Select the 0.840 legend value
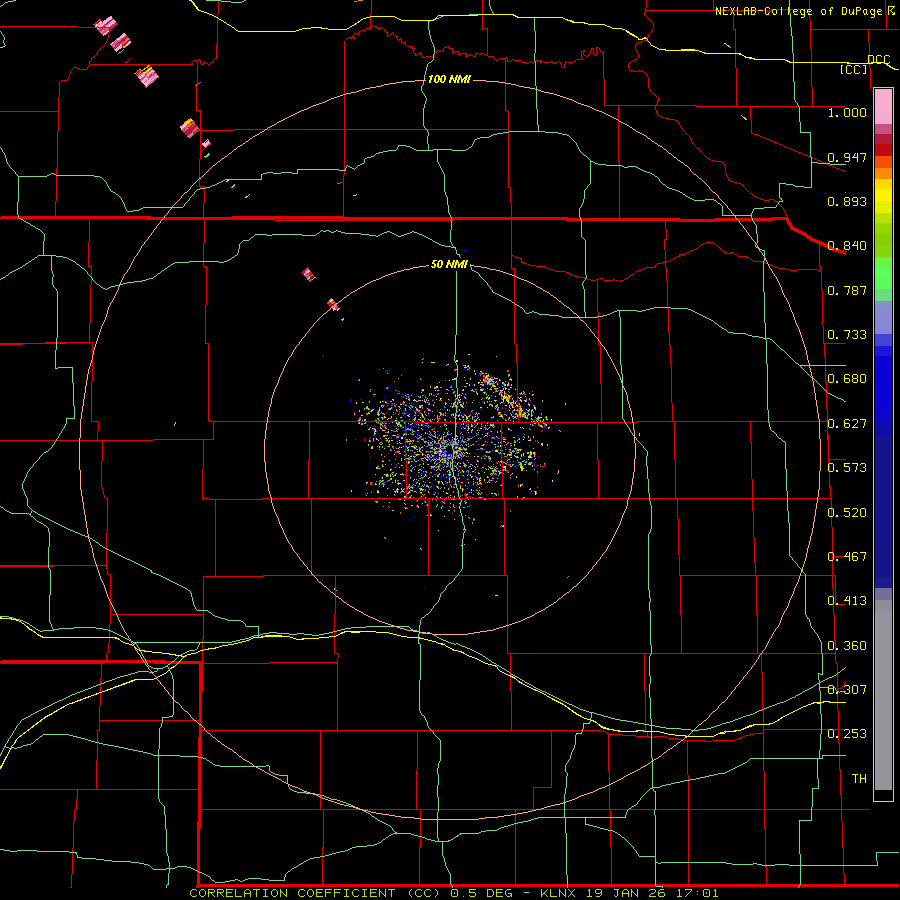This screenshot has width=900, height=900. (847, 246)
